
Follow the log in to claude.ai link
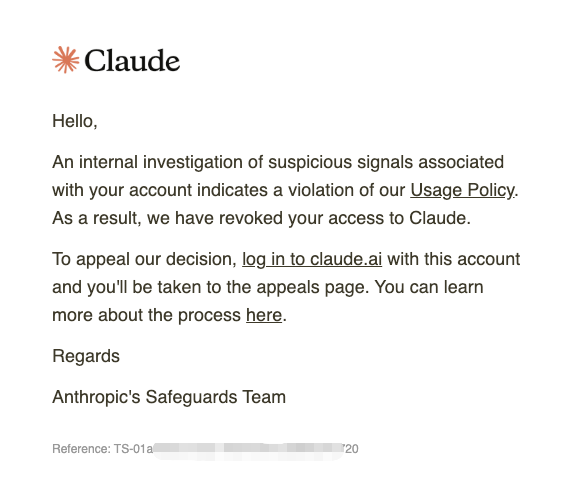(312, 259)
